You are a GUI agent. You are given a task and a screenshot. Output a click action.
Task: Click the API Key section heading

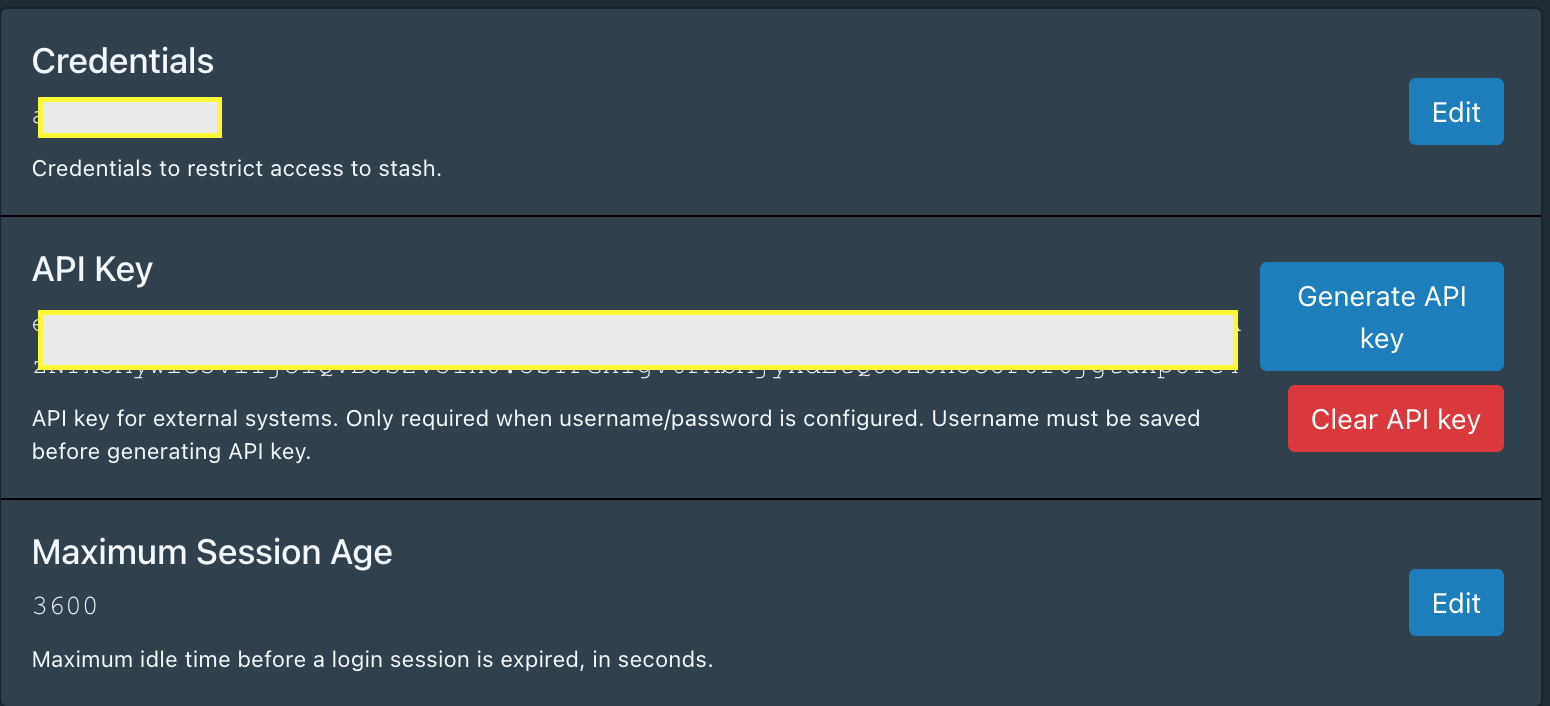[92, 268]
